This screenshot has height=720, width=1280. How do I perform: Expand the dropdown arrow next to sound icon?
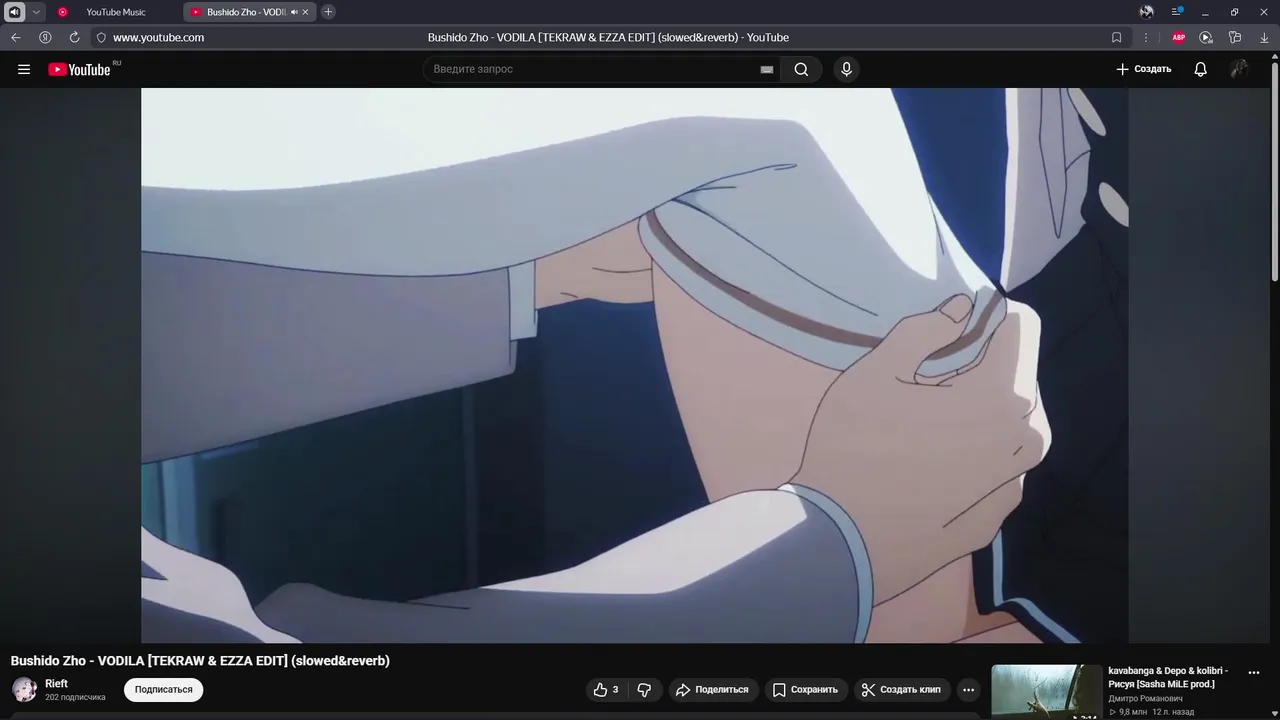(x=36, y=12)
